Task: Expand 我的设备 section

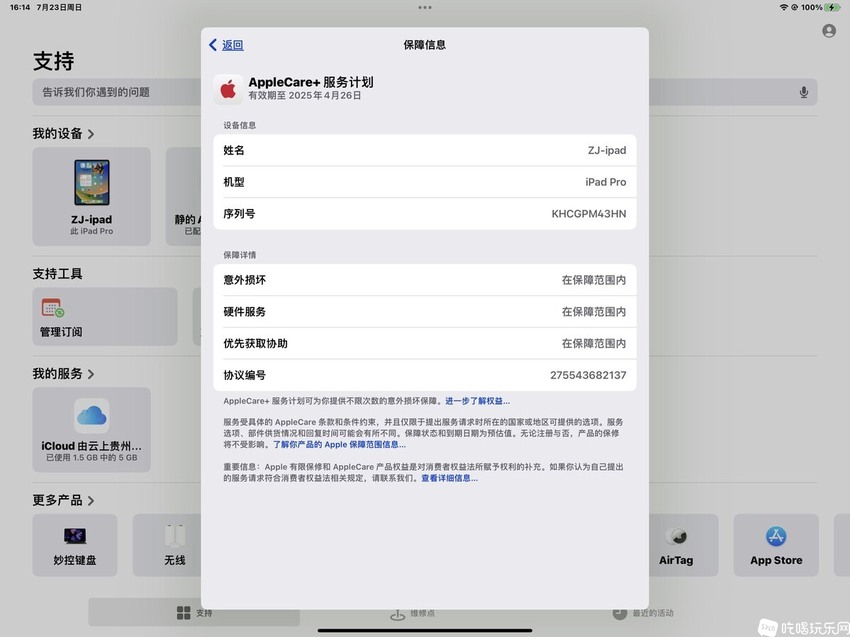Action: coord(63,133)
